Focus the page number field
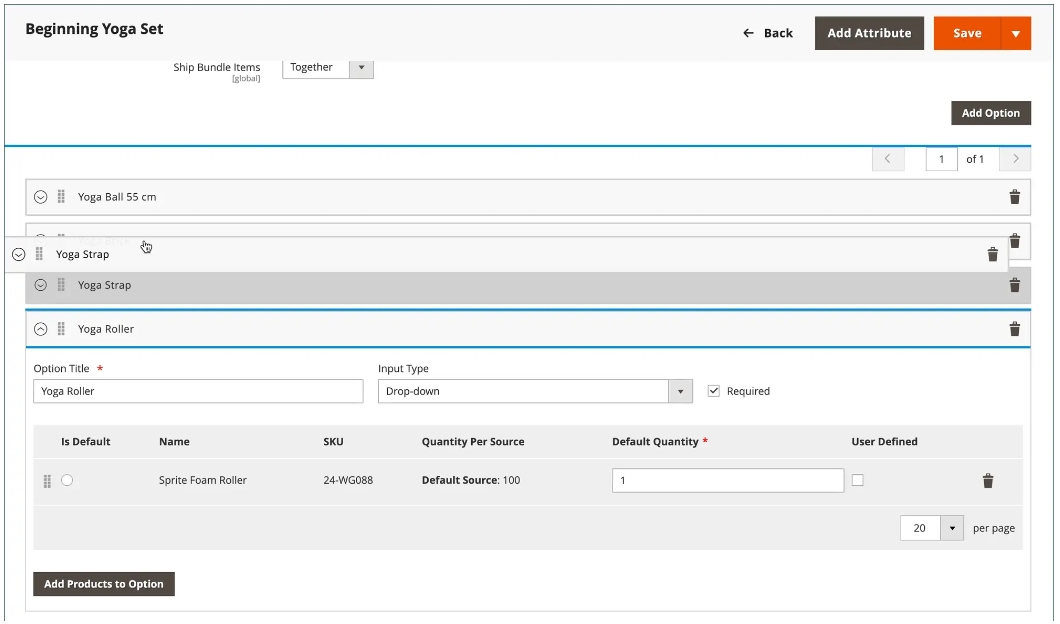 941,159
